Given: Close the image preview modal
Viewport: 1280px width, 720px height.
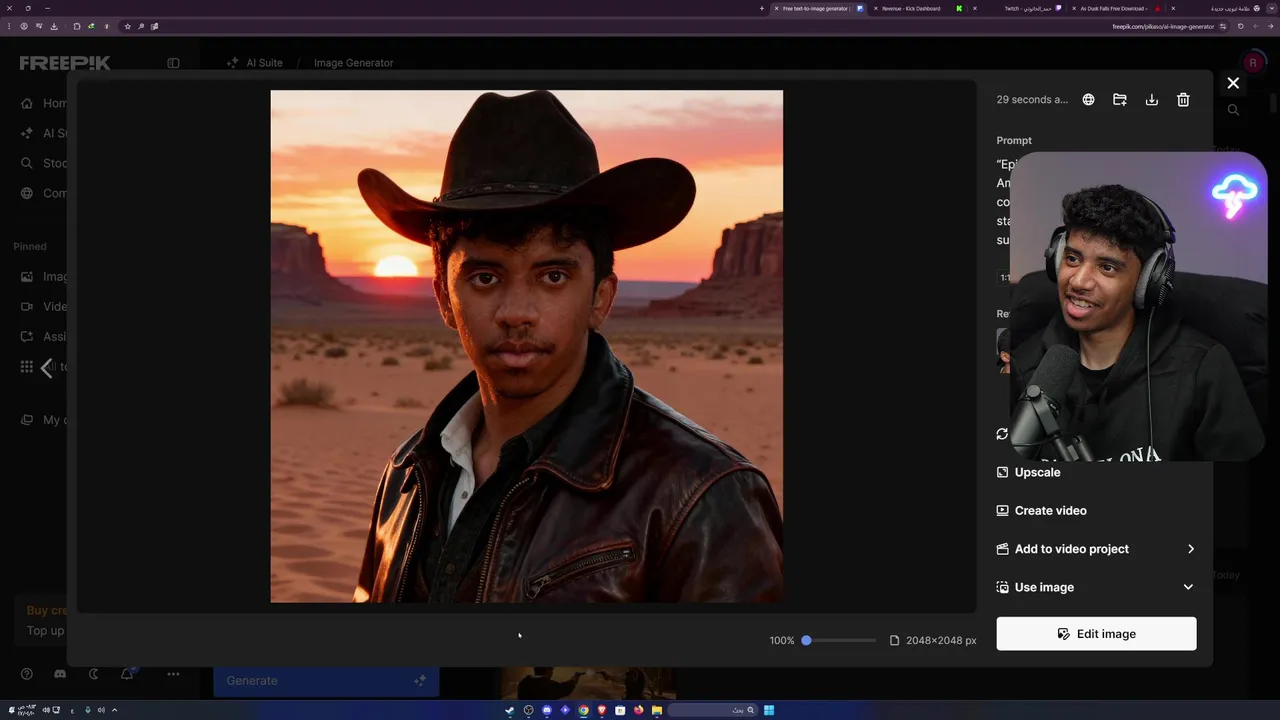Looking at the screenshot, I should tap(1233, 83).
